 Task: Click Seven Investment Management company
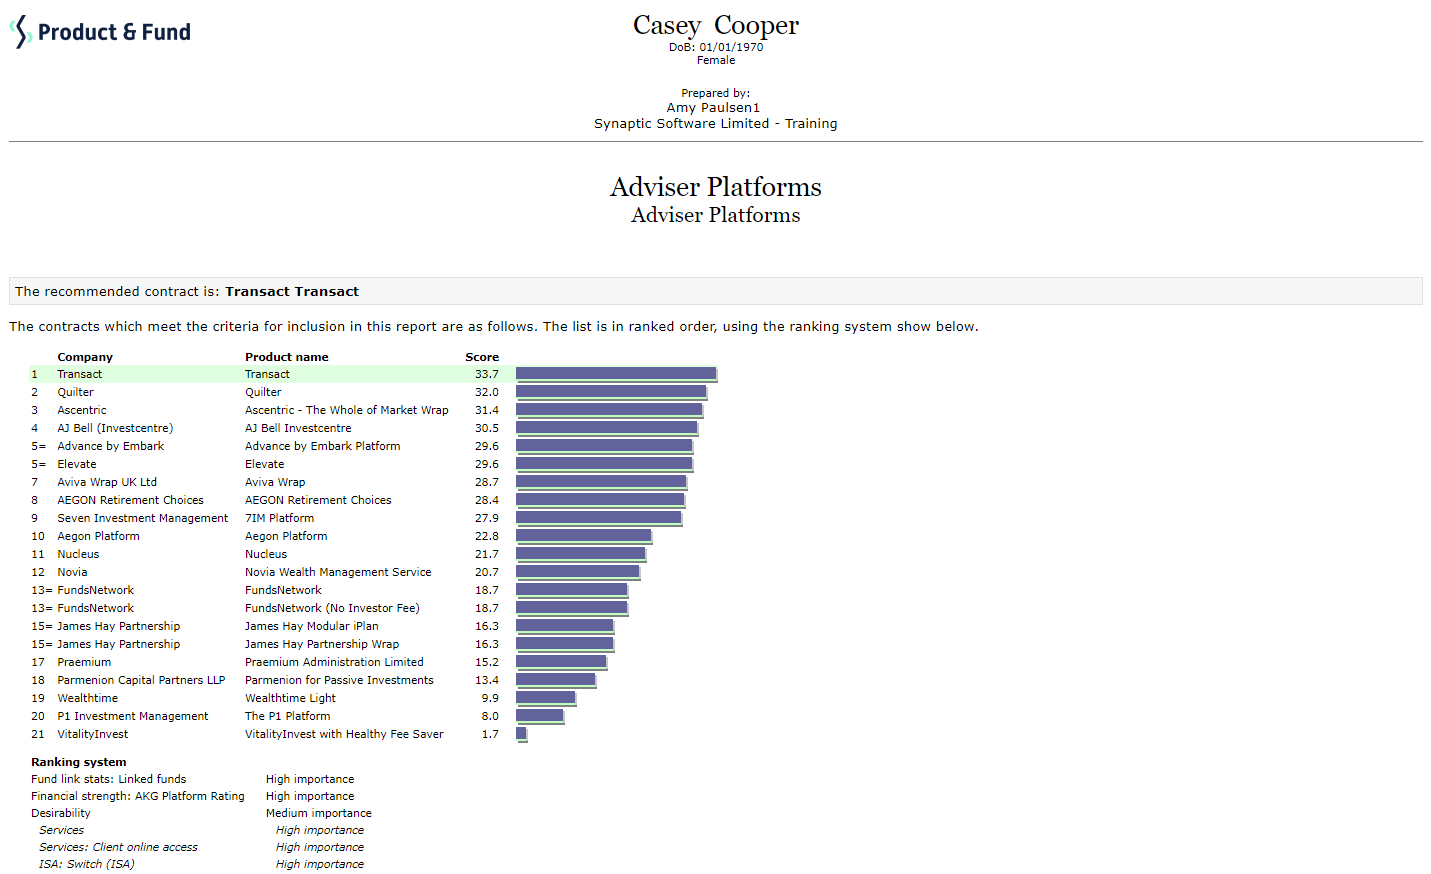(x=143, y=518)
